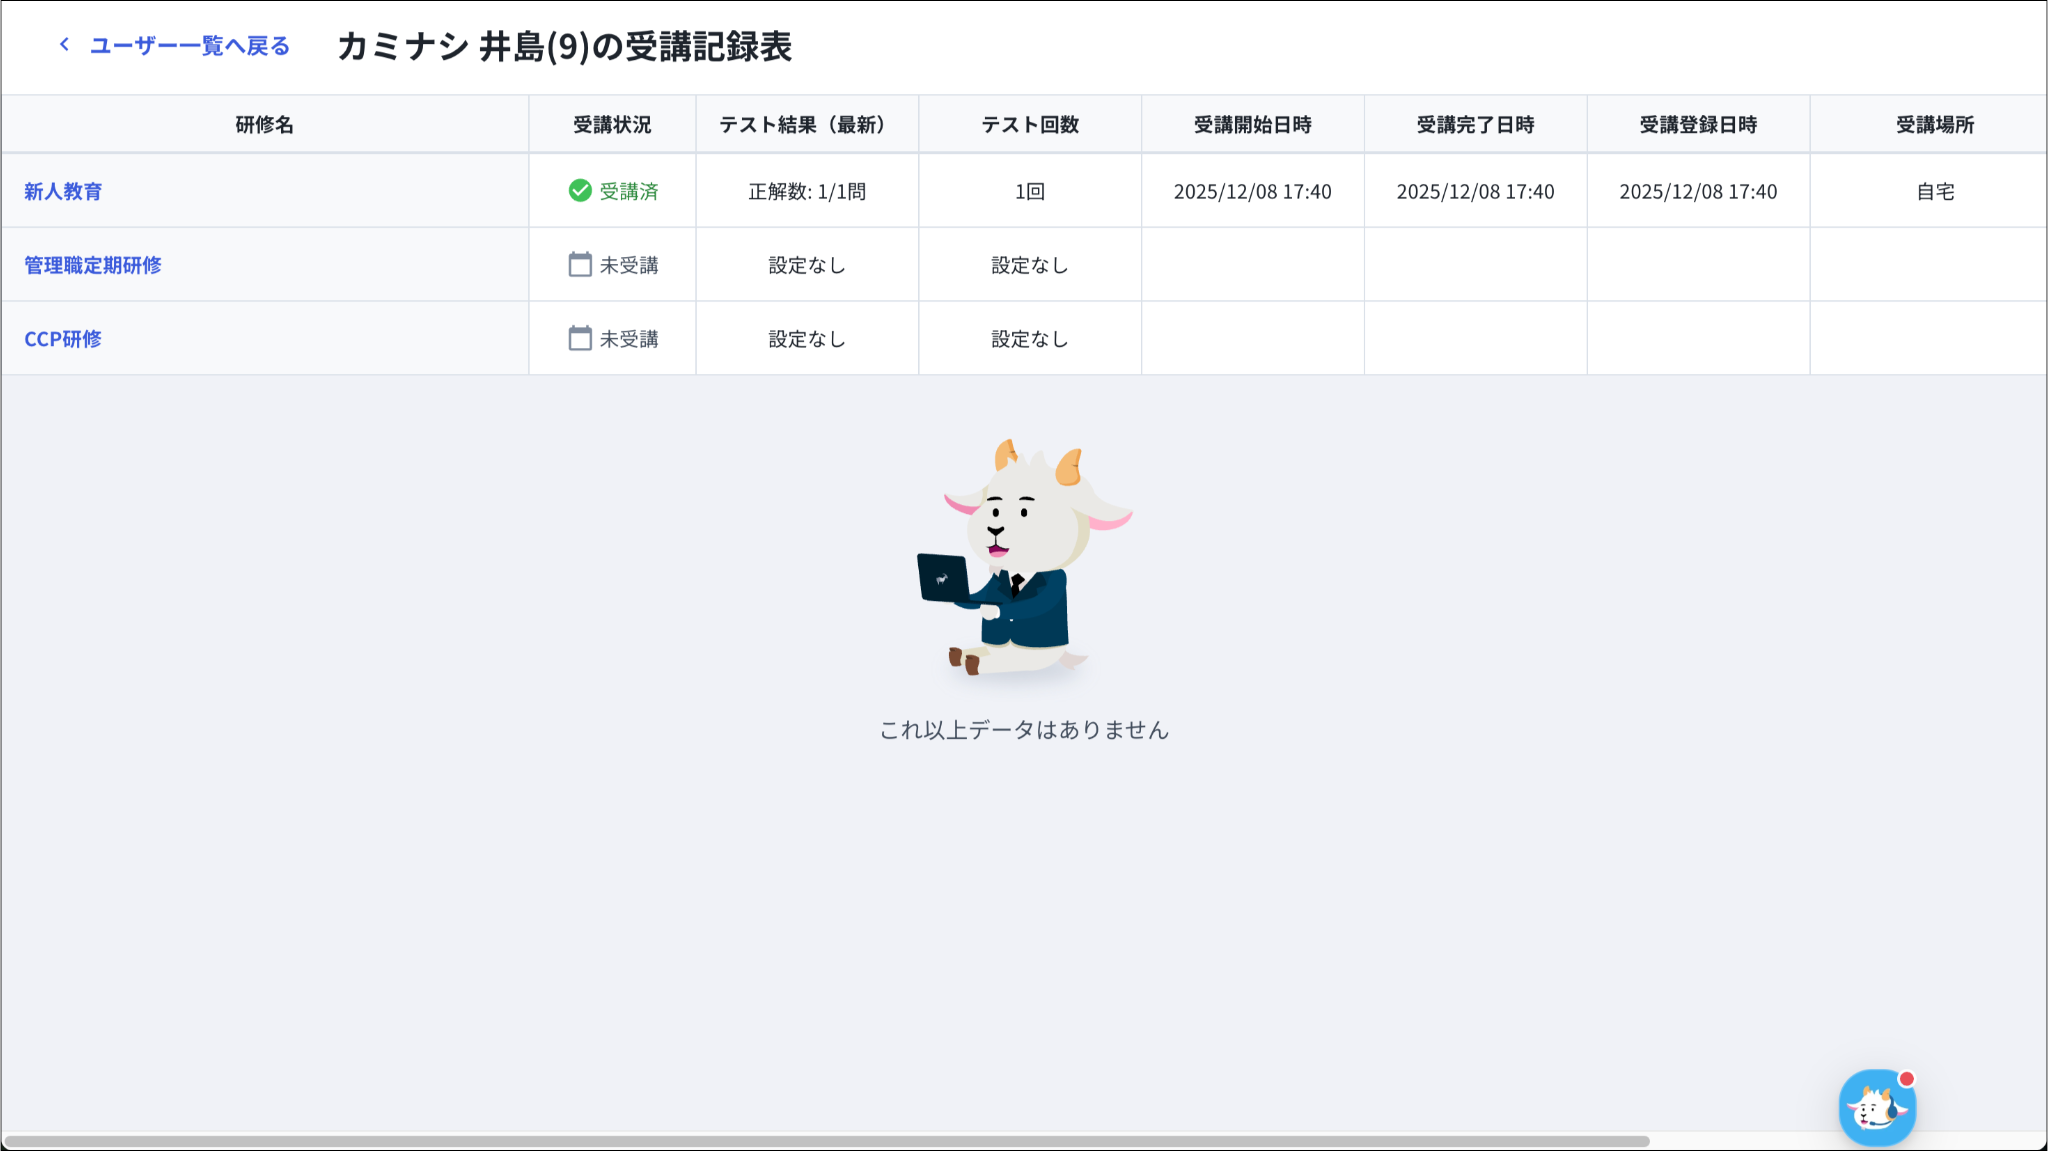Click the 受講開始日時 column header

click(x=1252, y=125)
